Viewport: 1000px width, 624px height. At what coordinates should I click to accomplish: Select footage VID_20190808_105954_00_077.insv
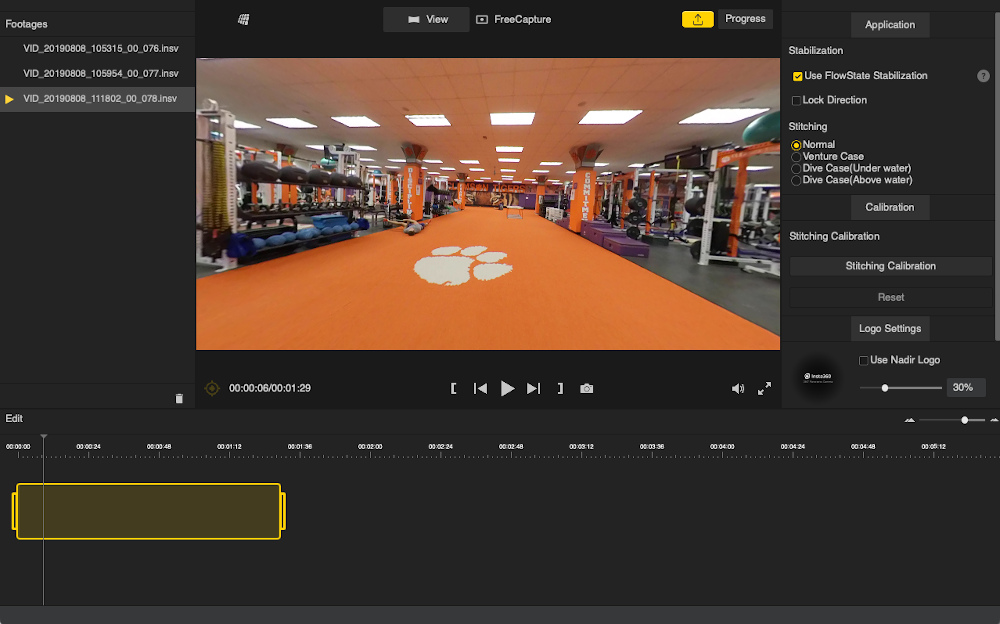click(97, 73)
